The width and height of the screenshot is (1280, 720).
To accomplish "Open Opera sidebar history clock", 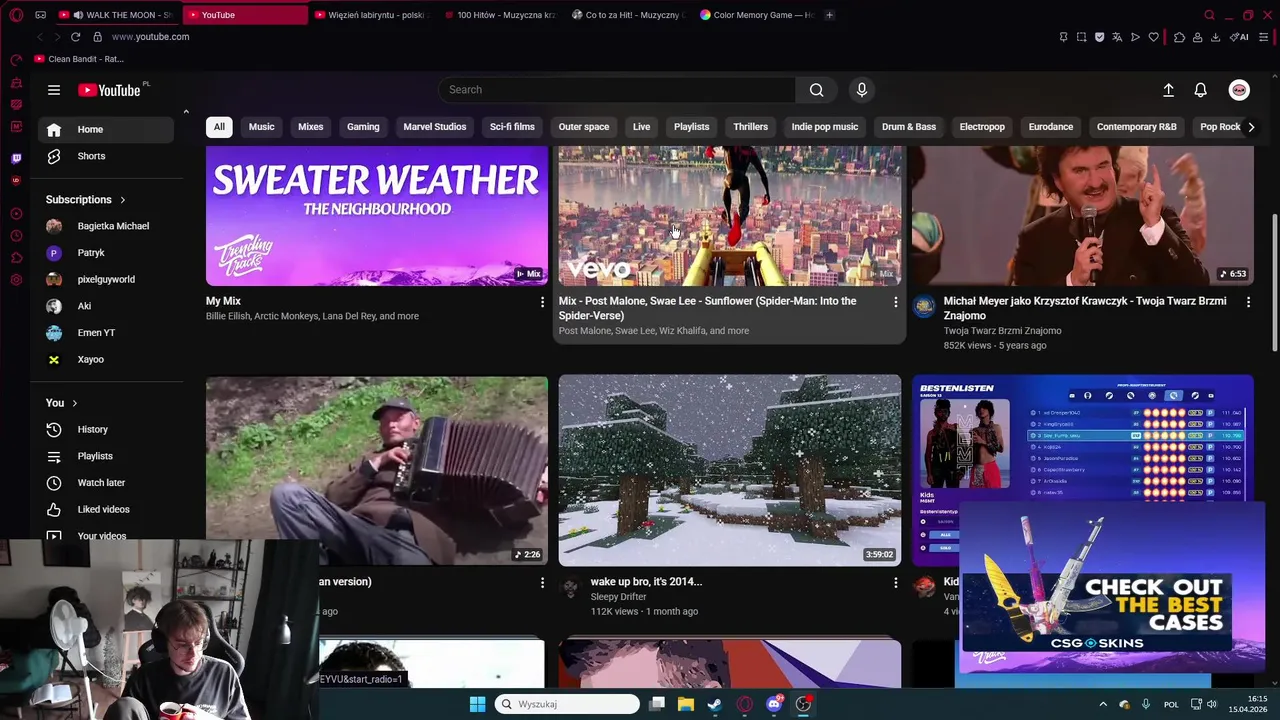I will pos(16,236).
